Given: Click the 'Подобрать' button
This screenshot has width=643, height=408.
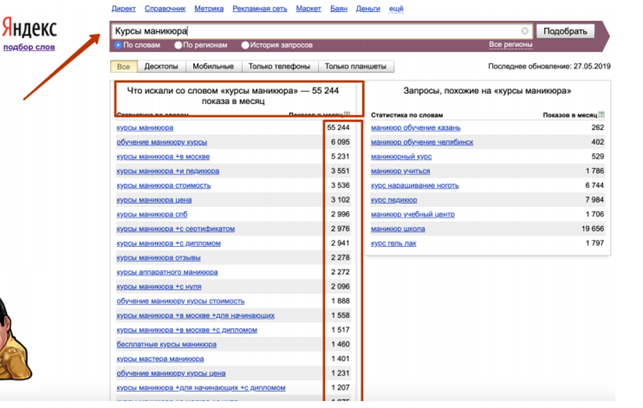Looking at the screenshot, I should [x=566, y=31].
